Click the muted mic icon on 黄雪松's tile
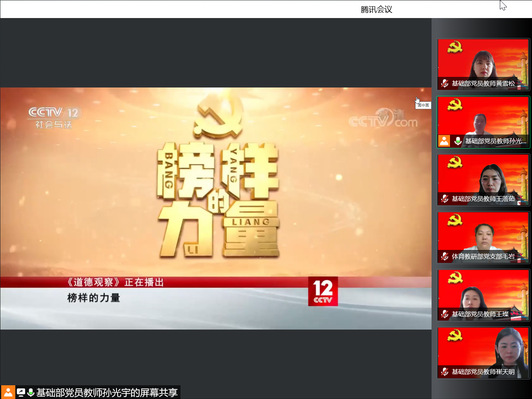 click(x=444, y=83)
